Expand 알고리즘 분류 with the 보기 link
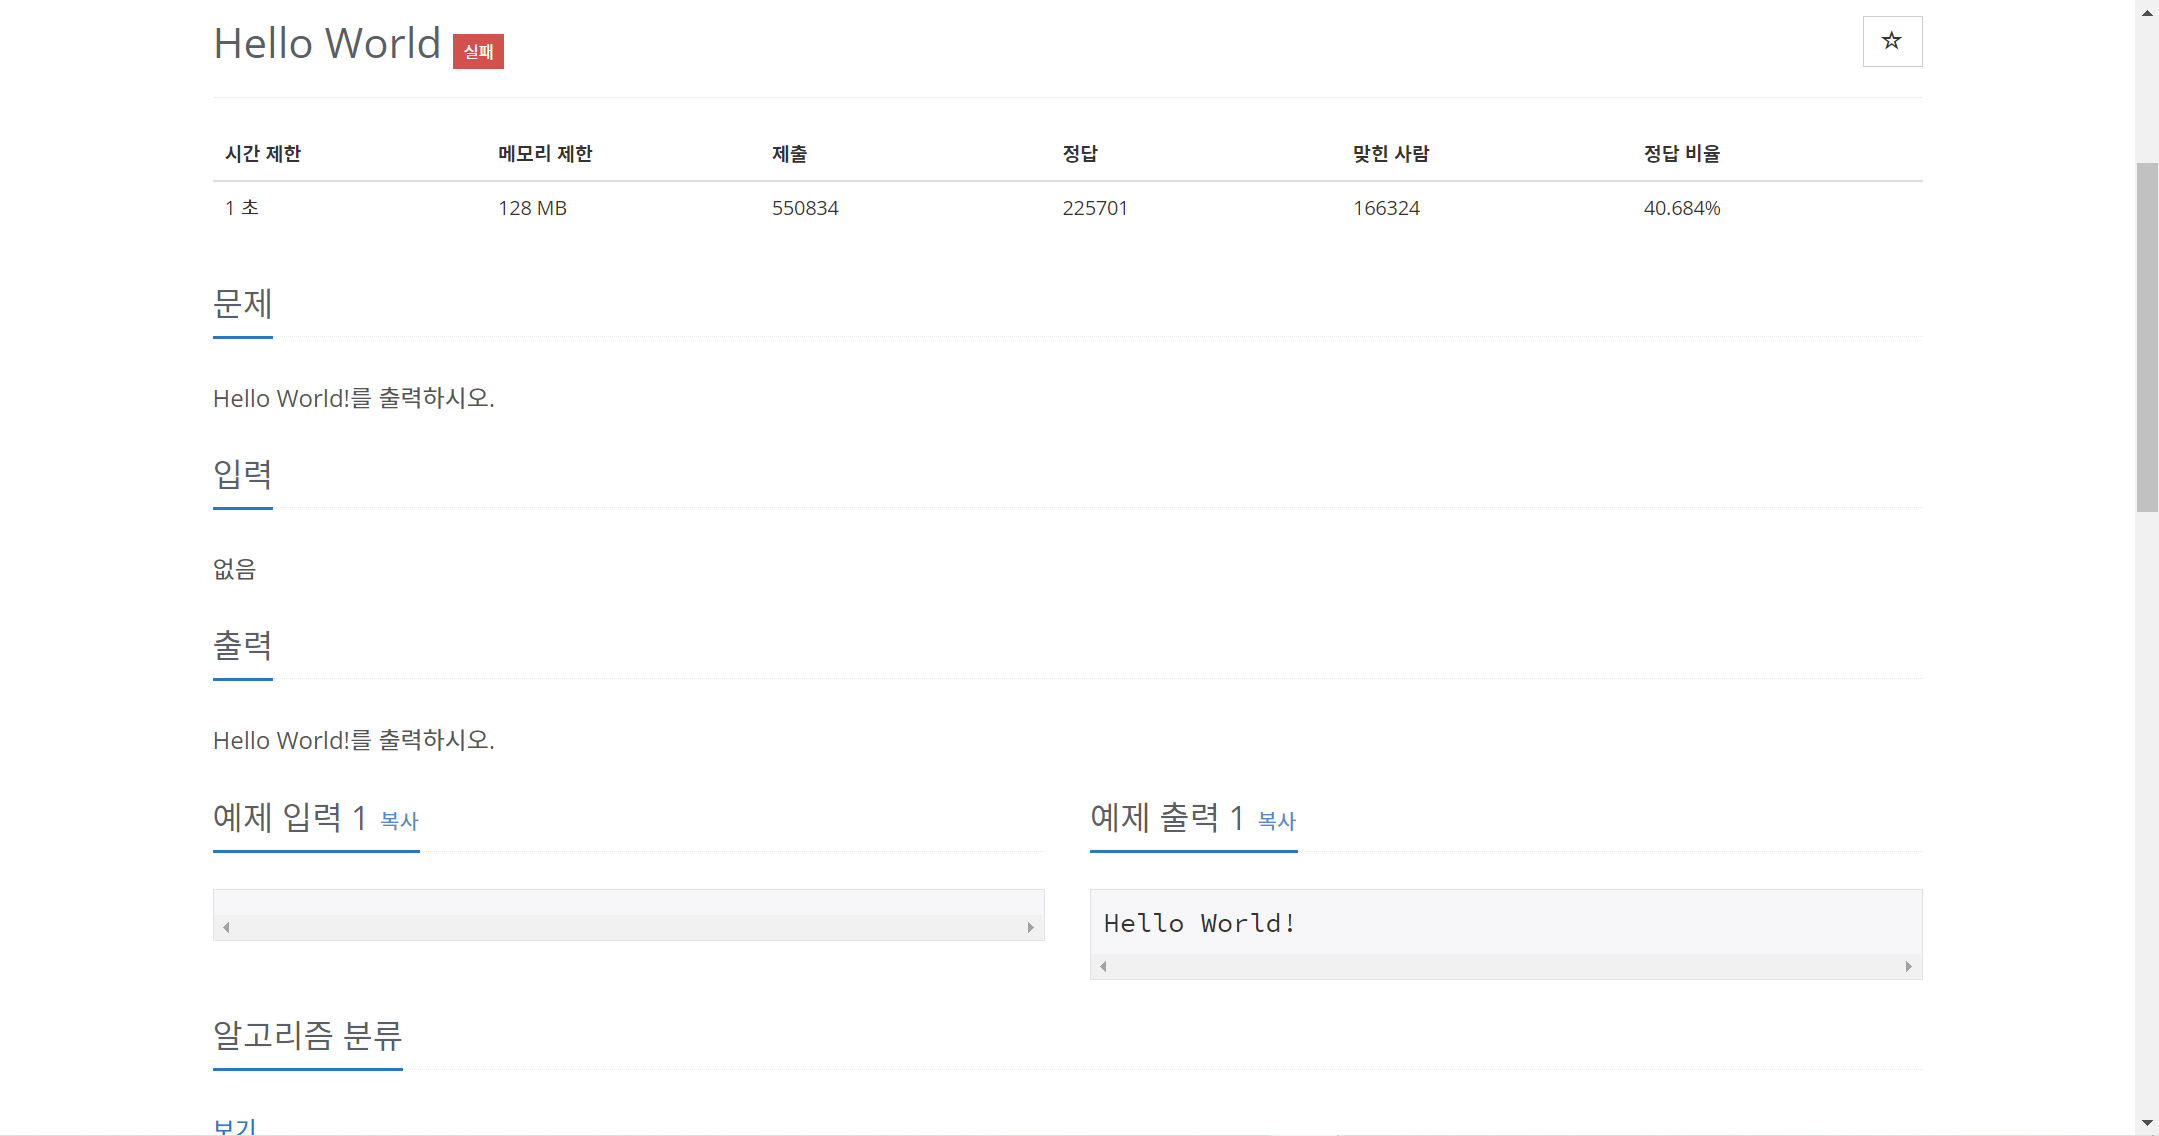The width and height of the screenshot is (2159, 1136). point(235,1127)
